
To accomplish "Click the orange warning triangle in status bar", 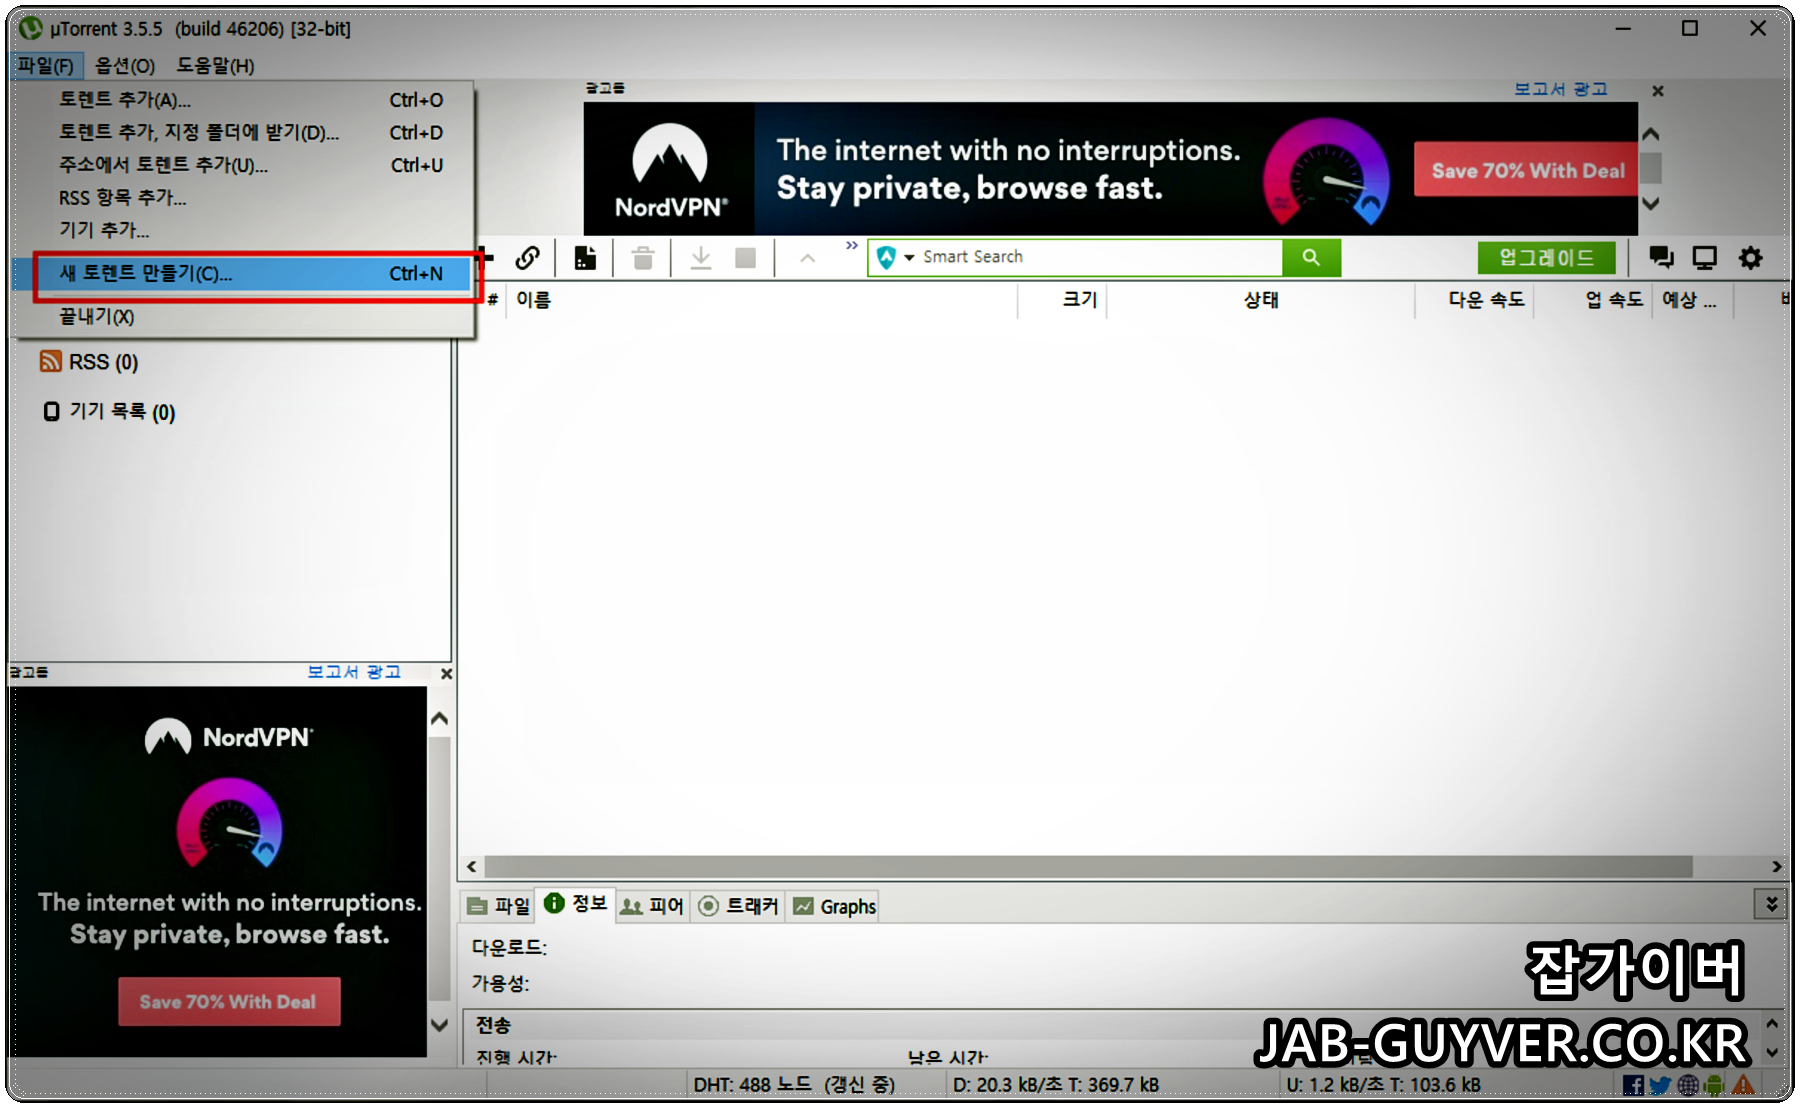I will tap(1743, 1084).
